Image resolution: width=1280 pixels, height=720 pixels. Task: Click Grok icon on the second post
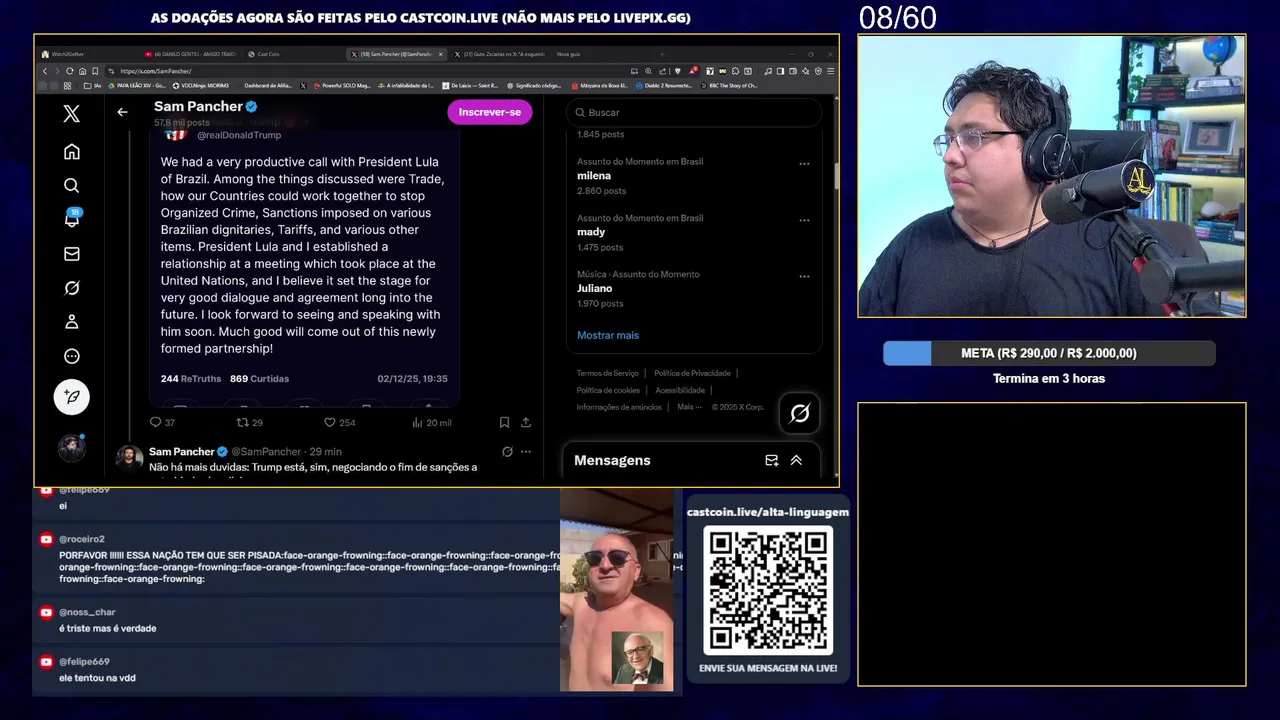(x=507, y=452)
